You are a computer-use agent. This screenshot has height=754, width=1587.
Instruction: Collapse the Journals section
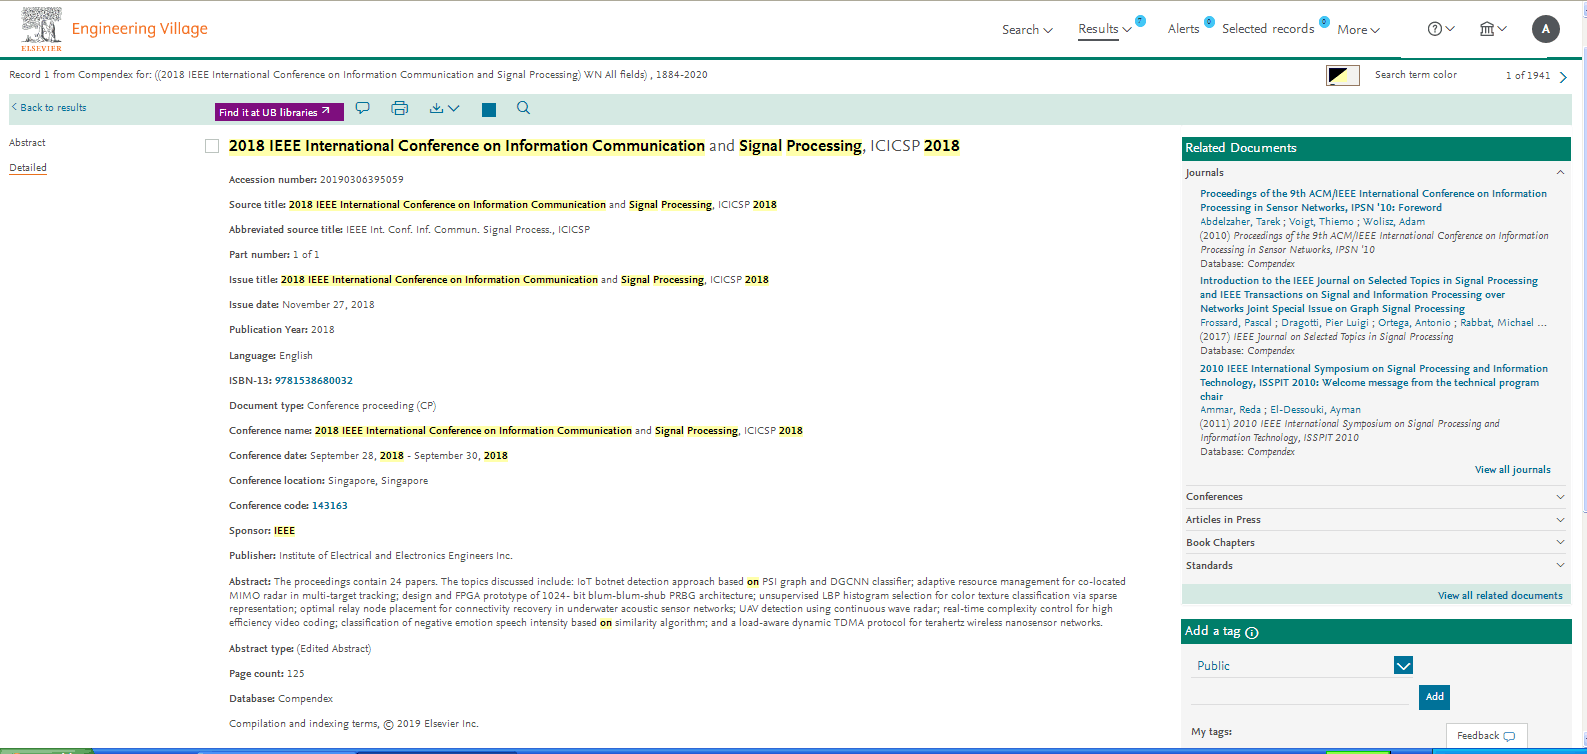coord(1560,173)
